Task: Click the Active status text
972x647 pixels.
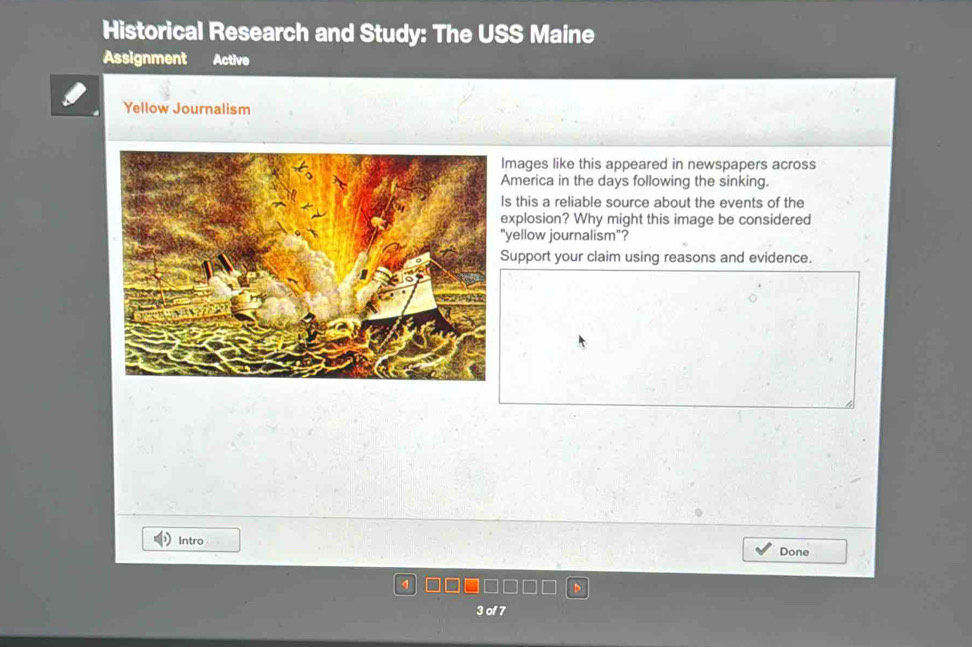Action: click(x=231, y=59)
